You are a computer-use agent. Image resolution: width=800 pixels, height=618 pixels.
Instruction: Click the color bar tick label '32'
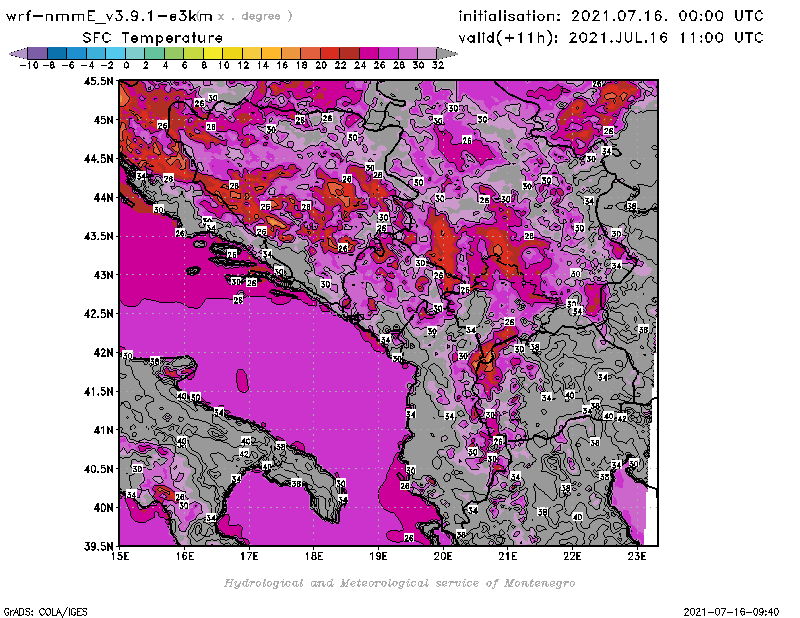click(438, 65)
